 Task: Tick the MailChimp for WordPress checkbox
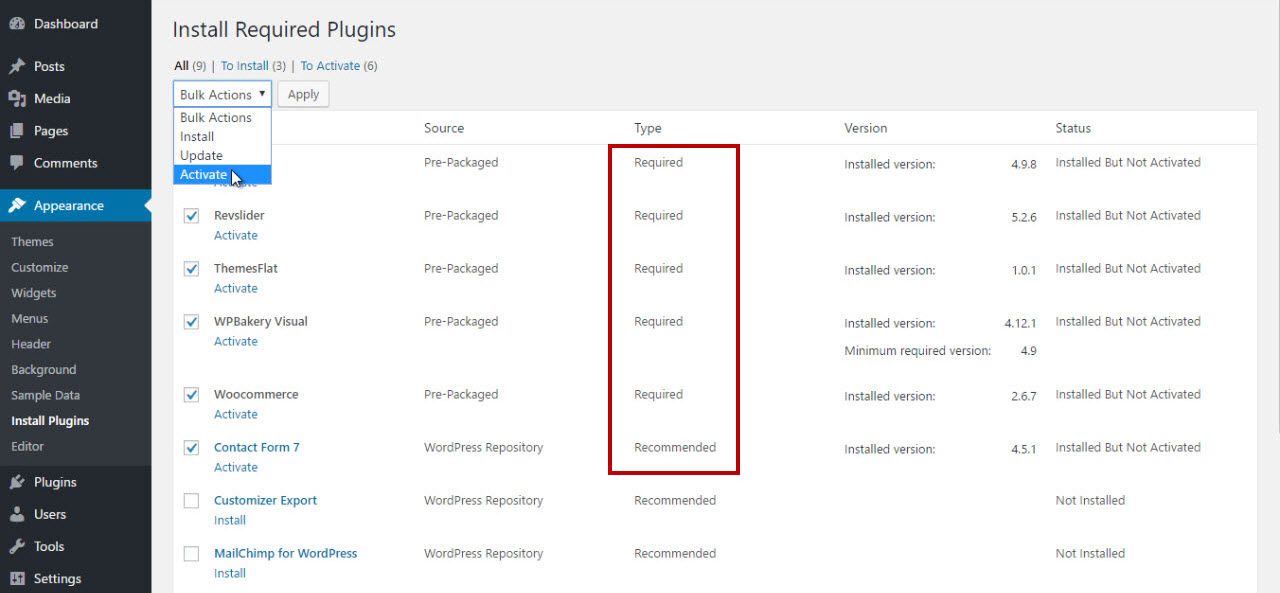coord(191,554)
